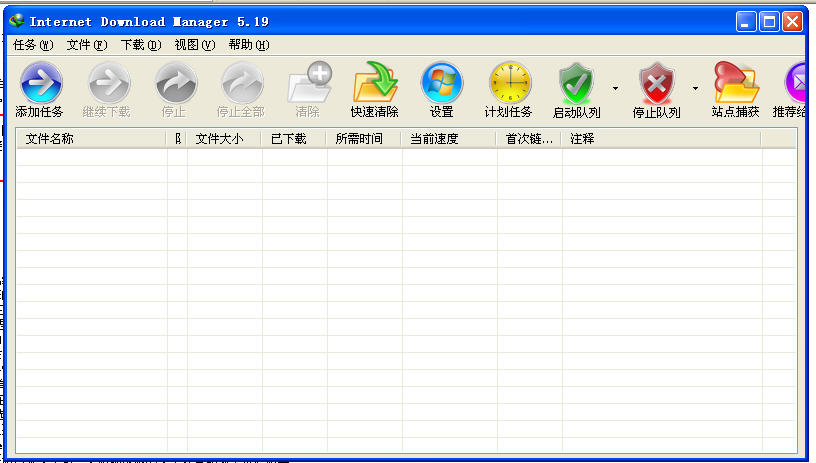
Task: Open the 帮助 (Help) menu
Action: pyautogui.click(x=248, y=45)
